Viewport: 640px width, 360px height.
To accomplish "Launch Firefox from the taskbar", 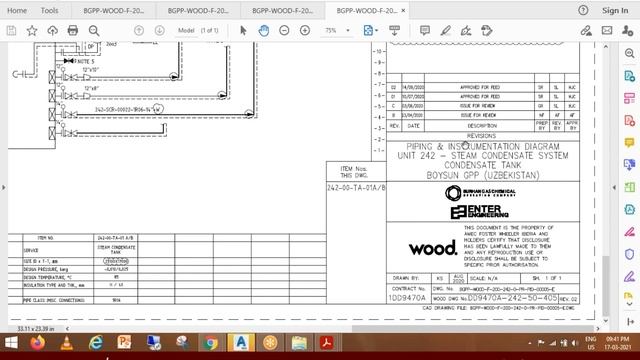I will (x=38, y=343).
